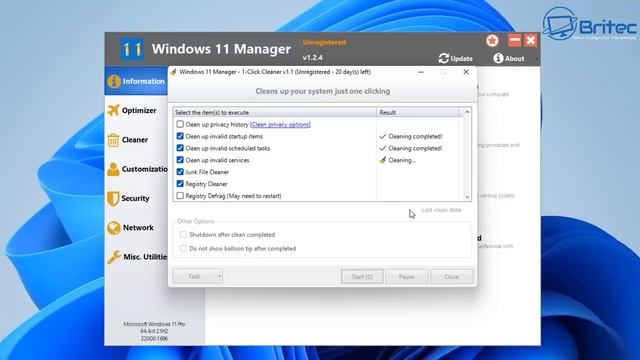This screenshot has width=640, height=360.
Task: Click the item list scroll down arrow
Action: click(467, 197)
